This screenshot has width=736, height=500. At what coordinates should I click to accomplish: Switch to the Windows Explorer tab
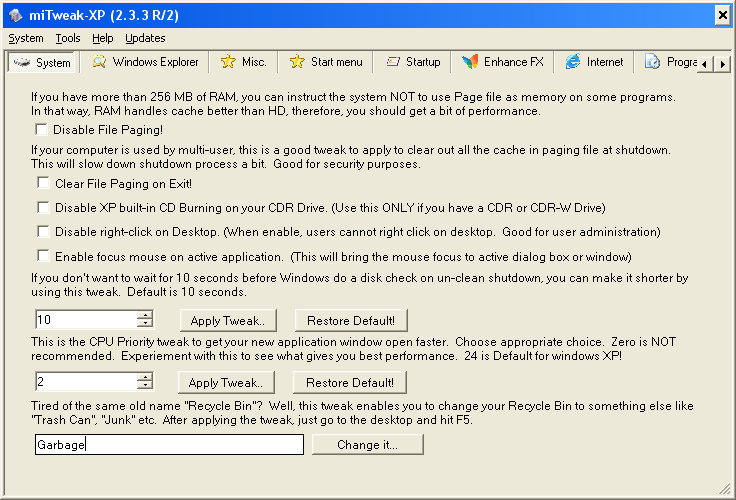point(146,62)
